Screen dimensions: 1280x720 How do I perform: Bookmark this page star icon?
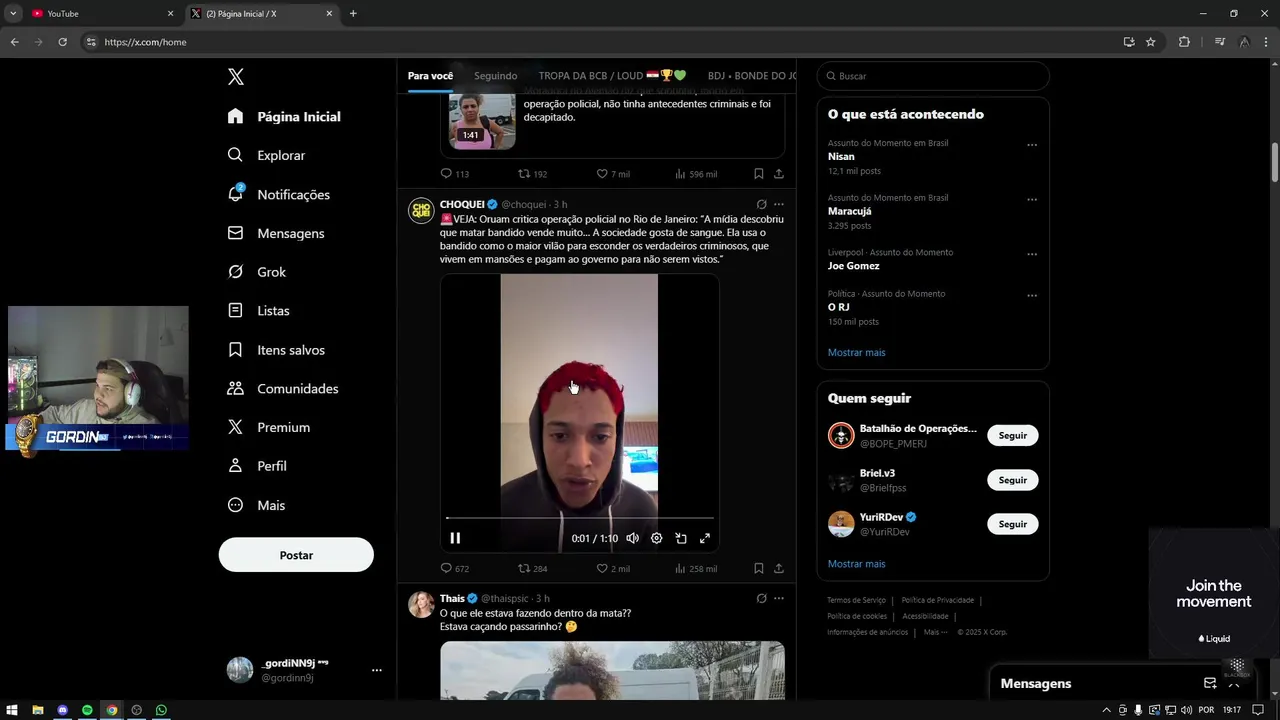[1151, 42]
